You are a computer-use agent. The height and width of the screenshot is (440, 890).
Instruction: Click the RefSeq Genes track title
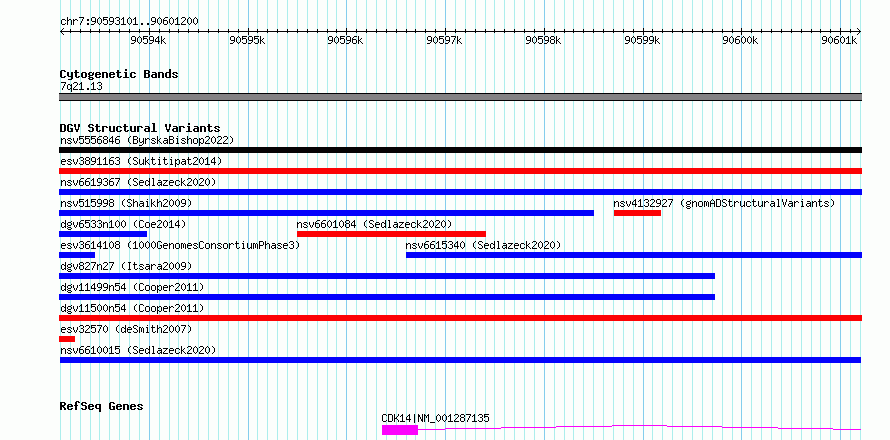(x=101, y=406)
